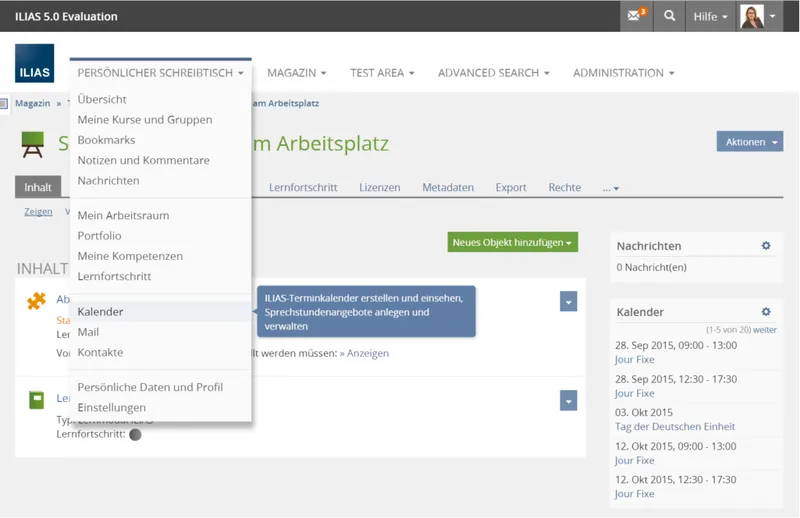Click the green learning module book icon

37,400
